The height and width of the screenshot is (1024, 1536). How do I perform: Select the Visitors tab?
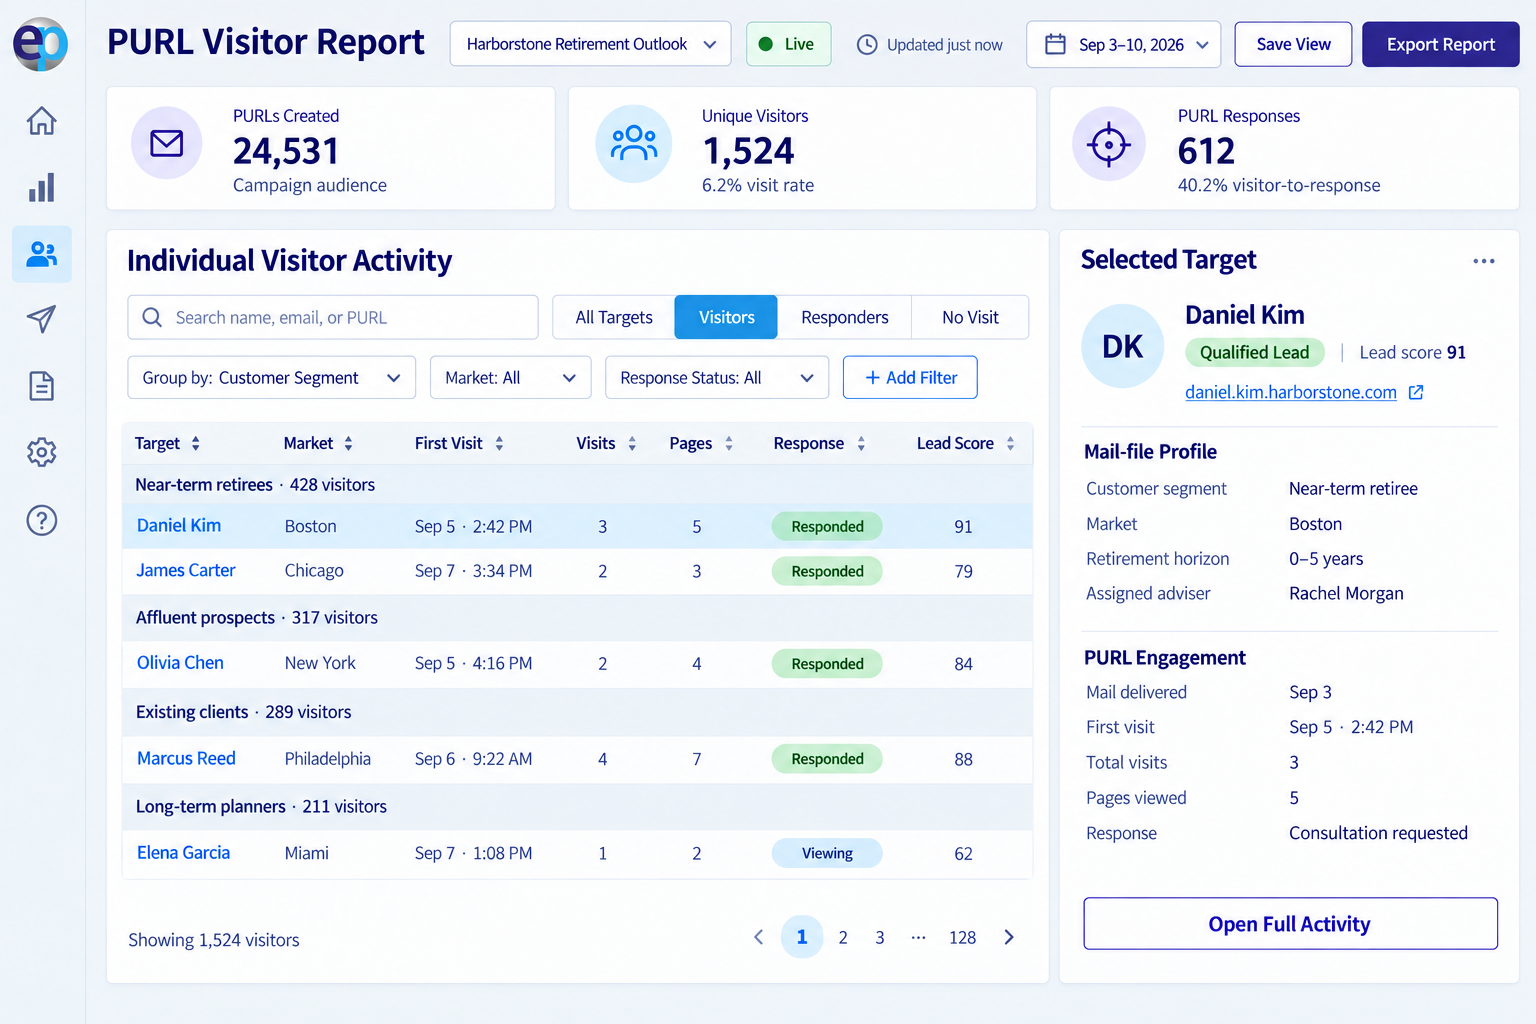[726, 317]
